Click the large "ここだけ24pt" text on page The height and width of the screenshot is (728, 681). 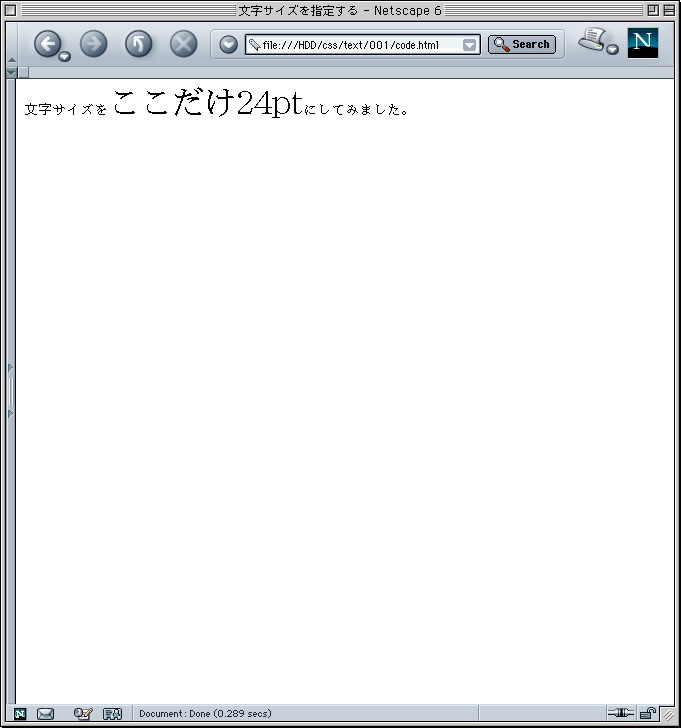(208, 102)
